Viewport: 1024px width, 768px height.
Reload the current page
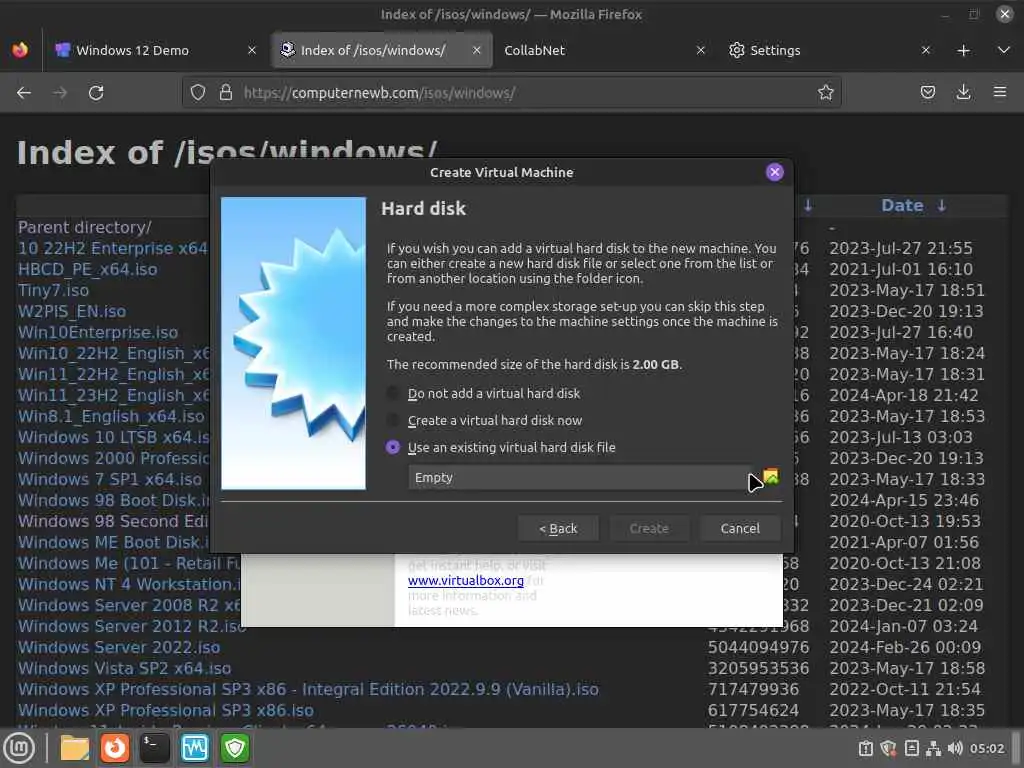click(96, 93)
